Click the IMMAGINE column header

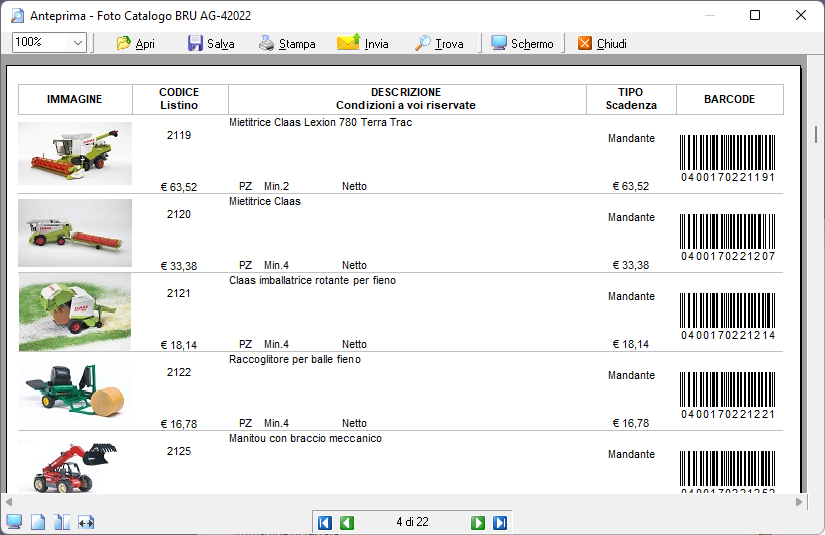tap(75, 99)
